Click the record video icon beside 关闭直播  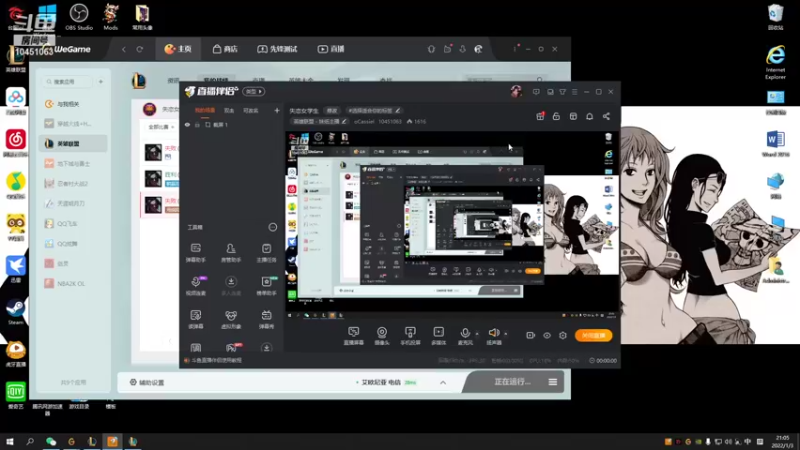coord(530,335)
